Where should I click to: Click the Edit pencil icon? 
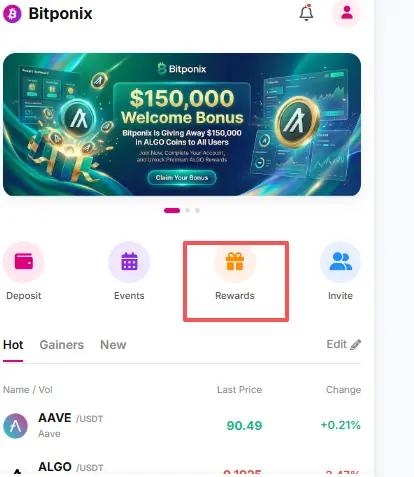coord(356,344)
